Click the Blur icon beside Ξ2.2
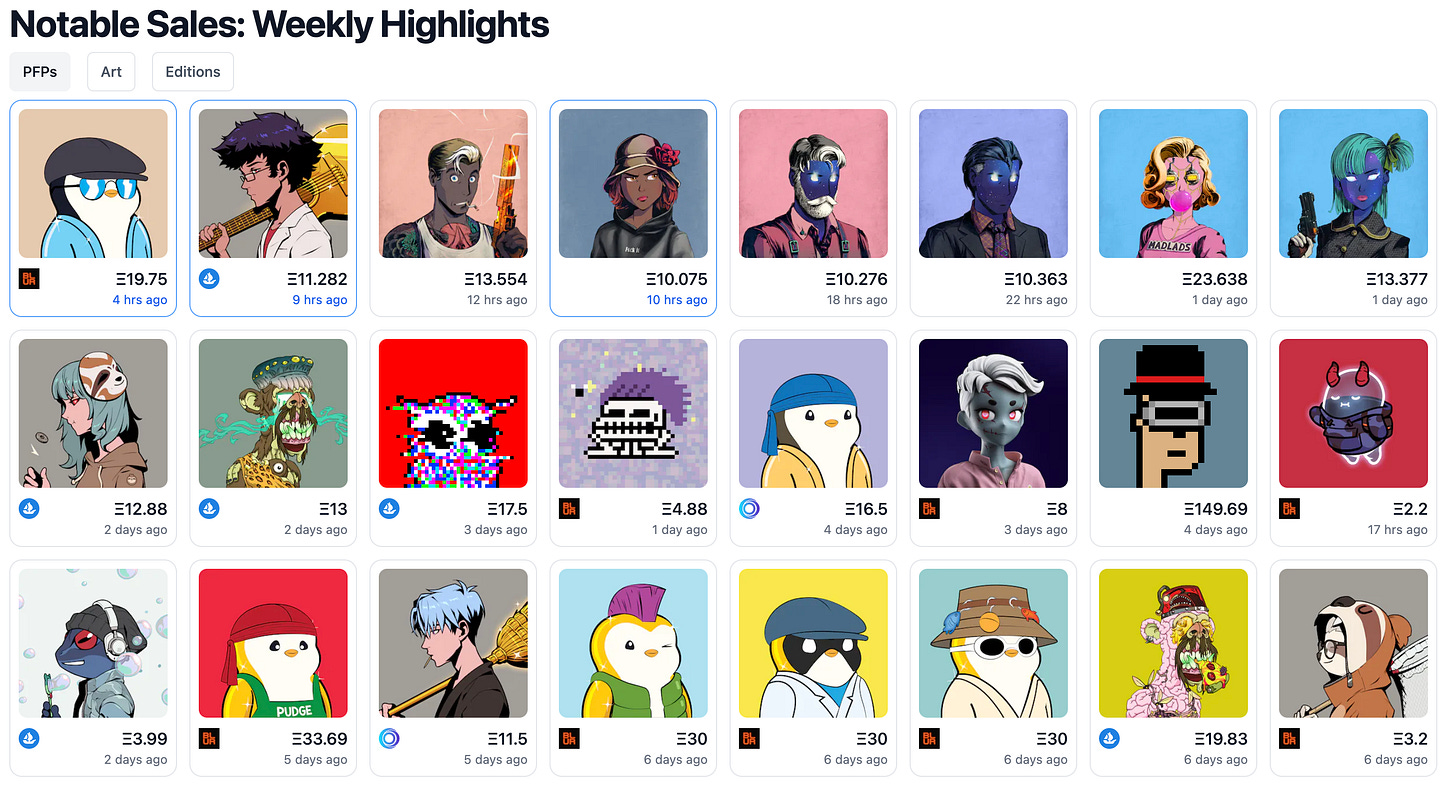The width and height of the screenshot is (1456, 793). coord(1289,509)
